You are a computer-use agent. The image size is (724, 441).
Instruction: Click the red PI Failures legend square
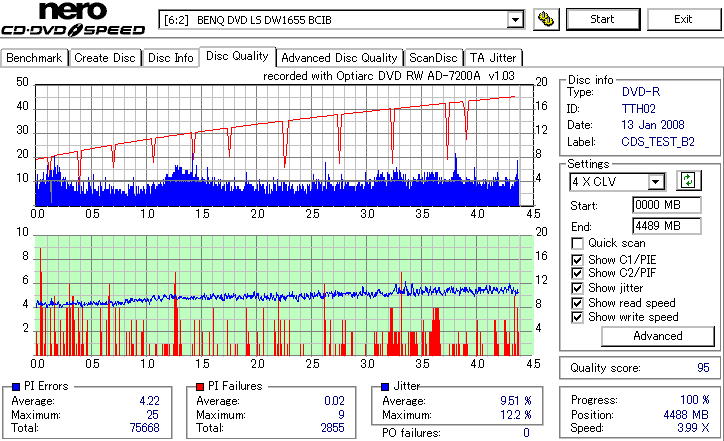pyautogui.click(x=200, y=387)
